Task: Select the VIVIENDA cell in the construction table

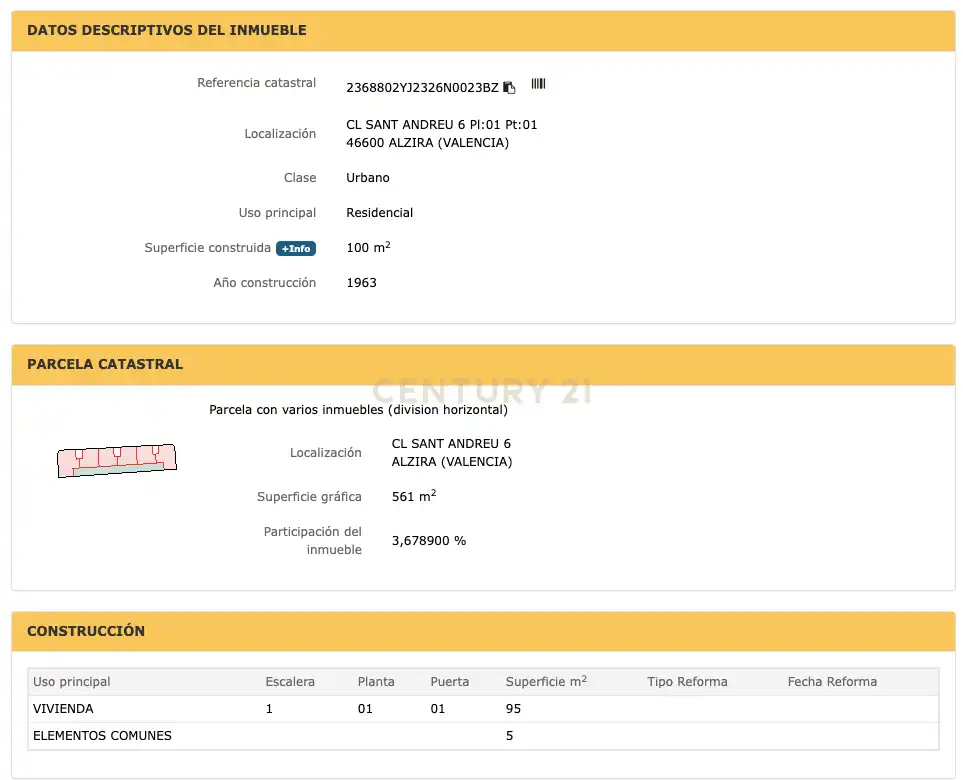Action: 63,709
